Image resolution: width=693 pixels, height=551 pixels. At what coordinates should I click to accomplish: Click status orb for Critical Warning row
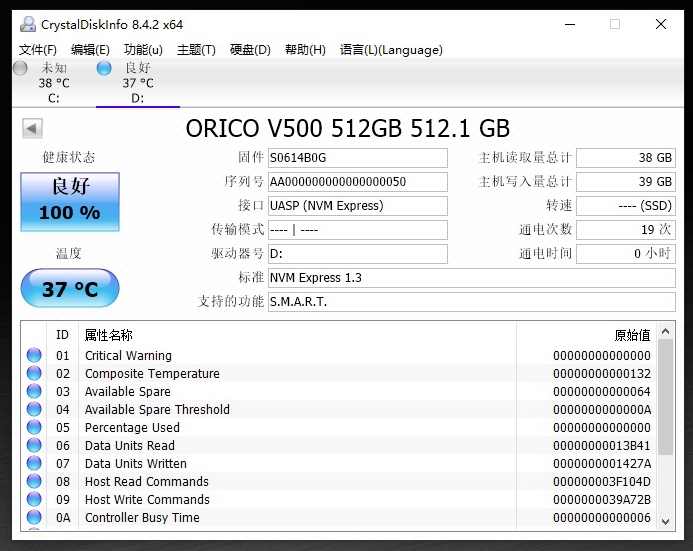(x=34, y=355)
